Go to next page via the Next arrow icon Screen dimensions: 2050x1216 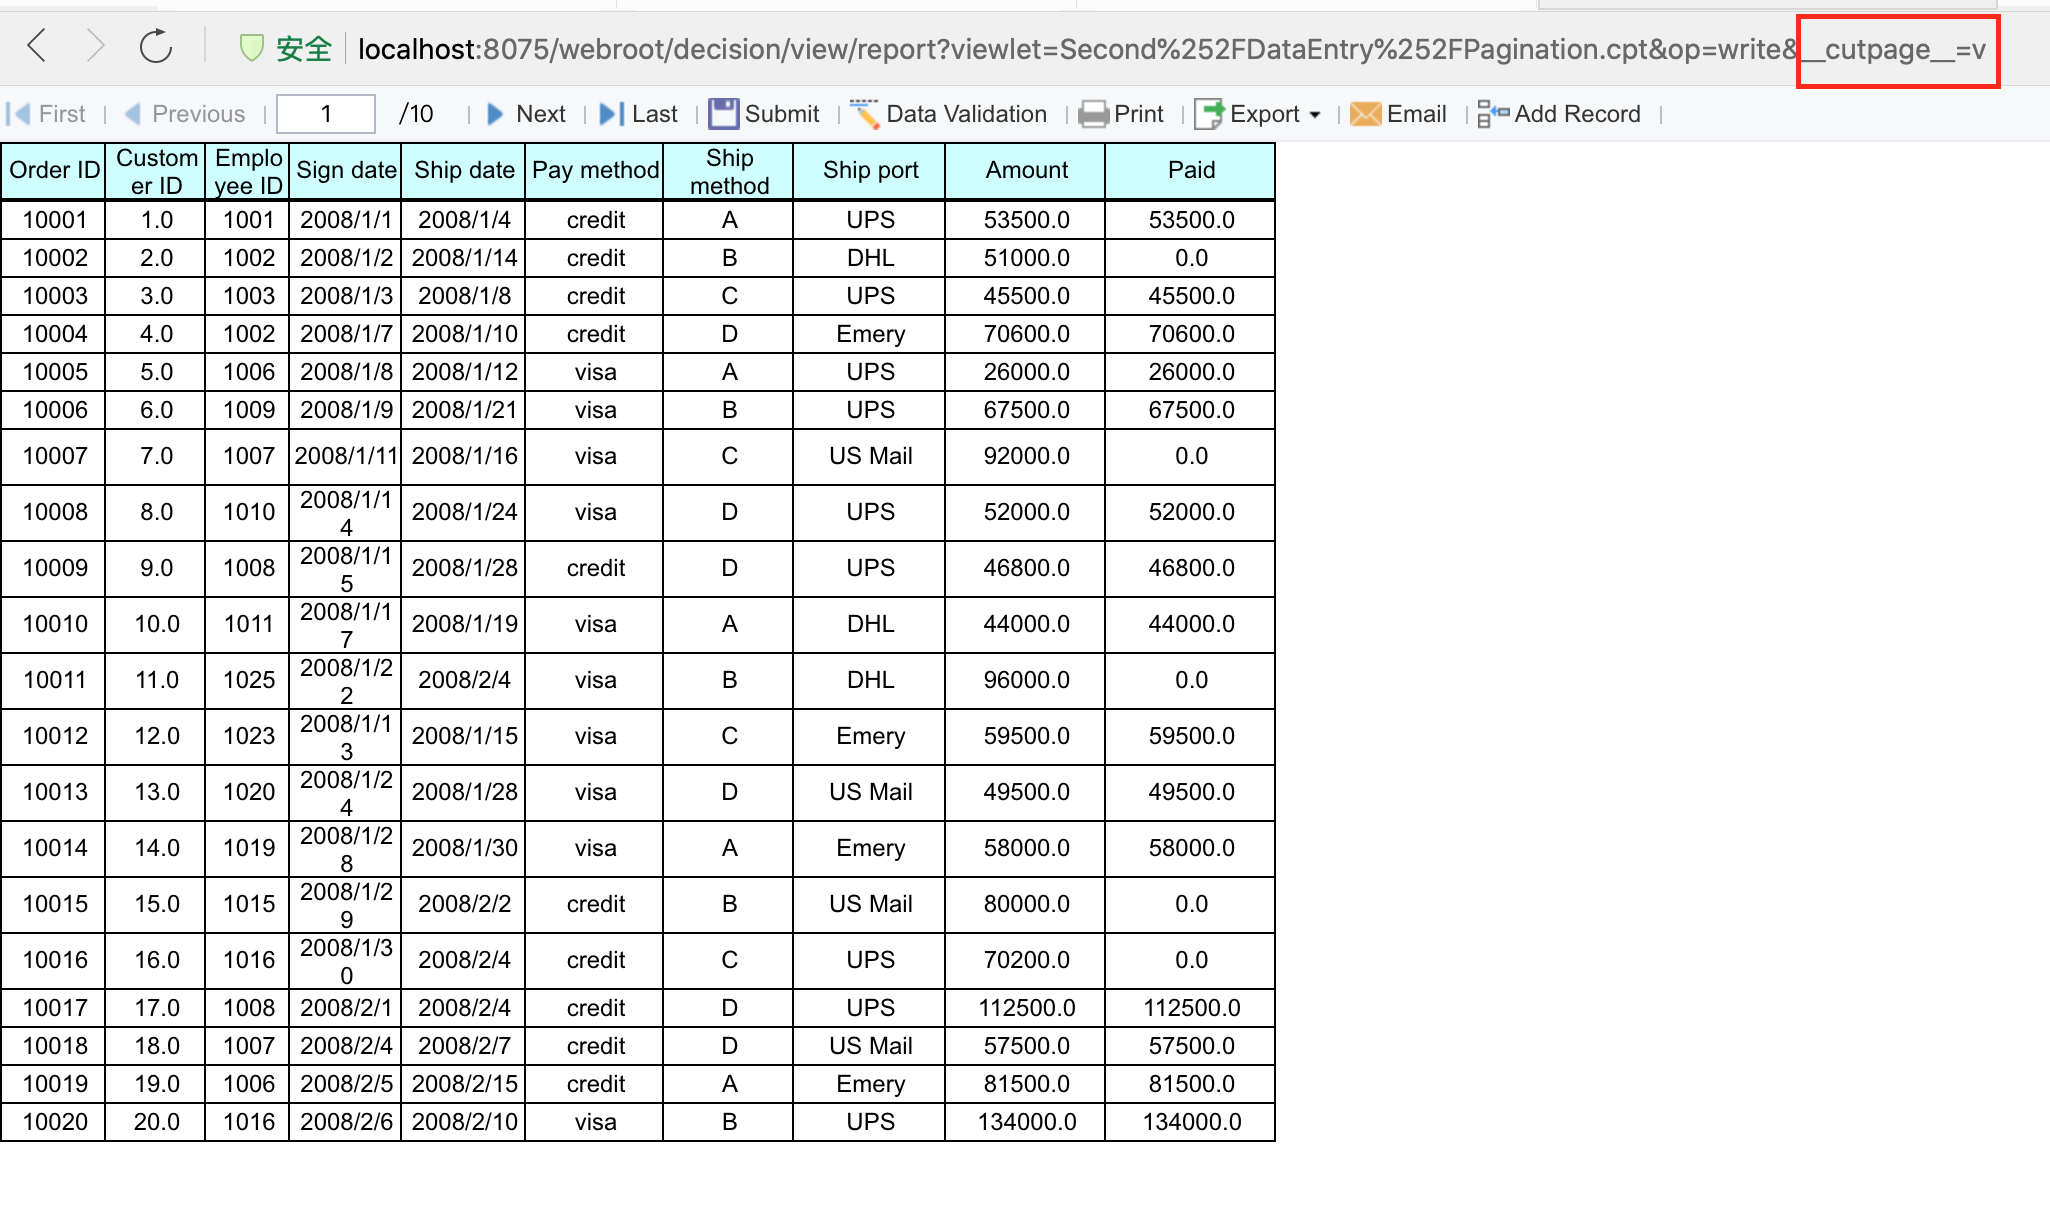[x=497, y=113]
